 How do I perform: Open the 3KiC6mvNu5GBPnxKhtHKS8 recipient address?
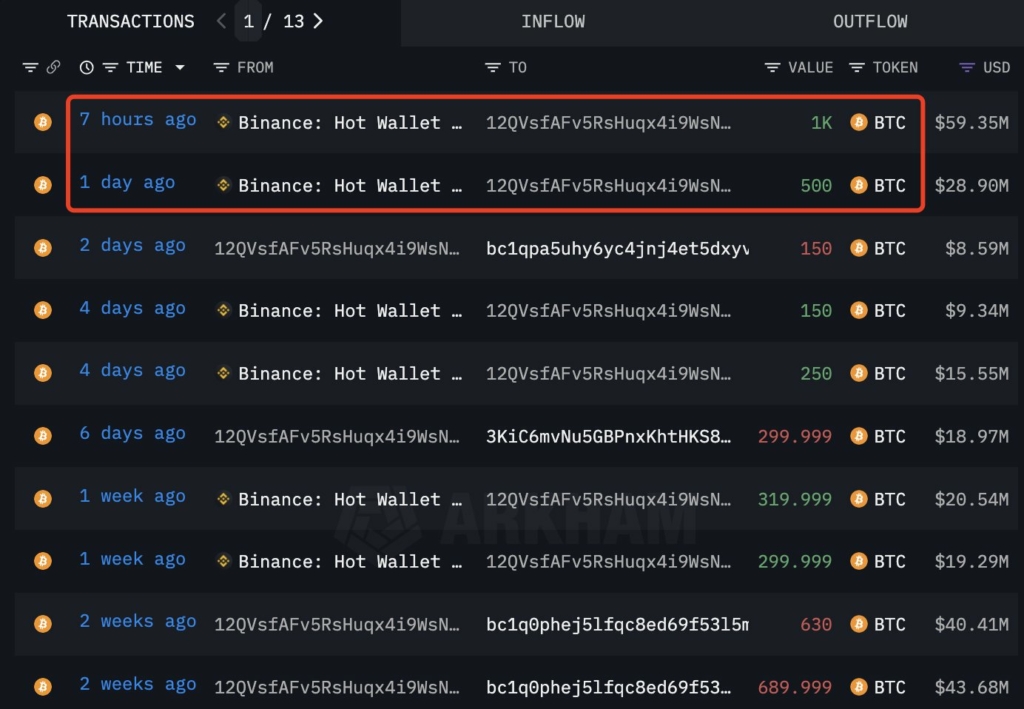(609, 436)
